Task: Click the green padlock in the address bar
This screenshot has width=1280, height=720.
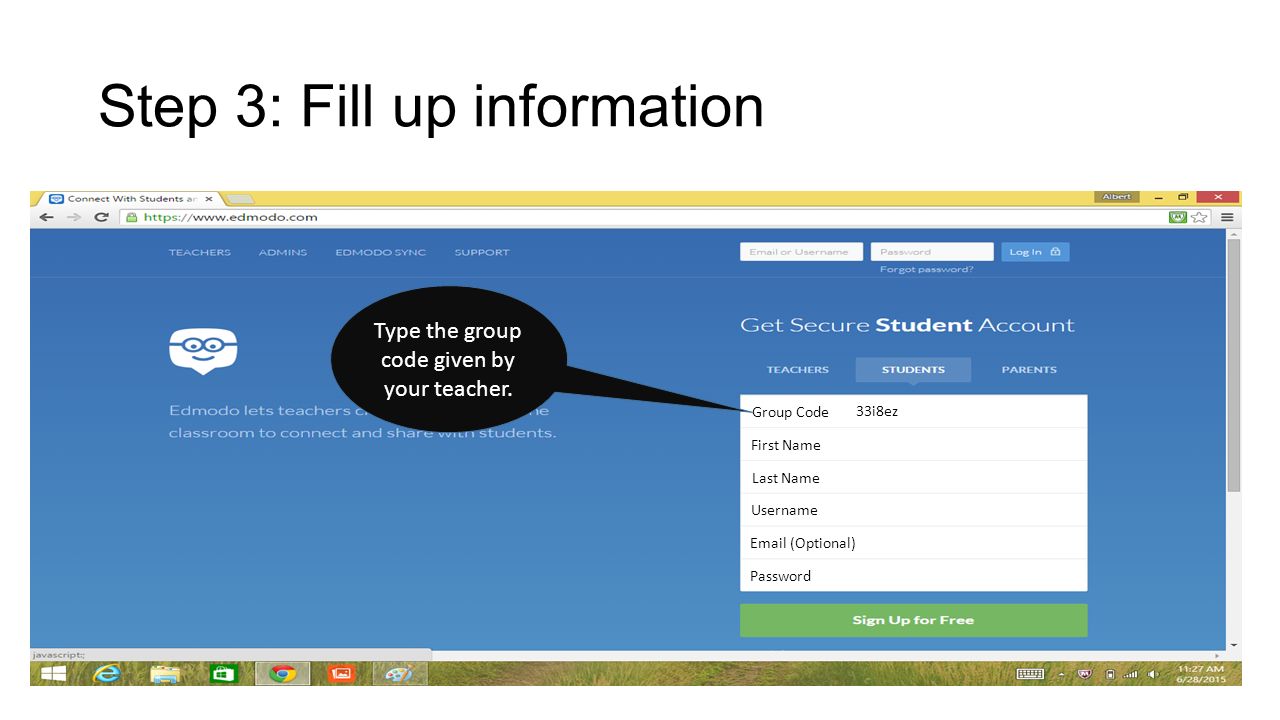Action: pos(131,217)
